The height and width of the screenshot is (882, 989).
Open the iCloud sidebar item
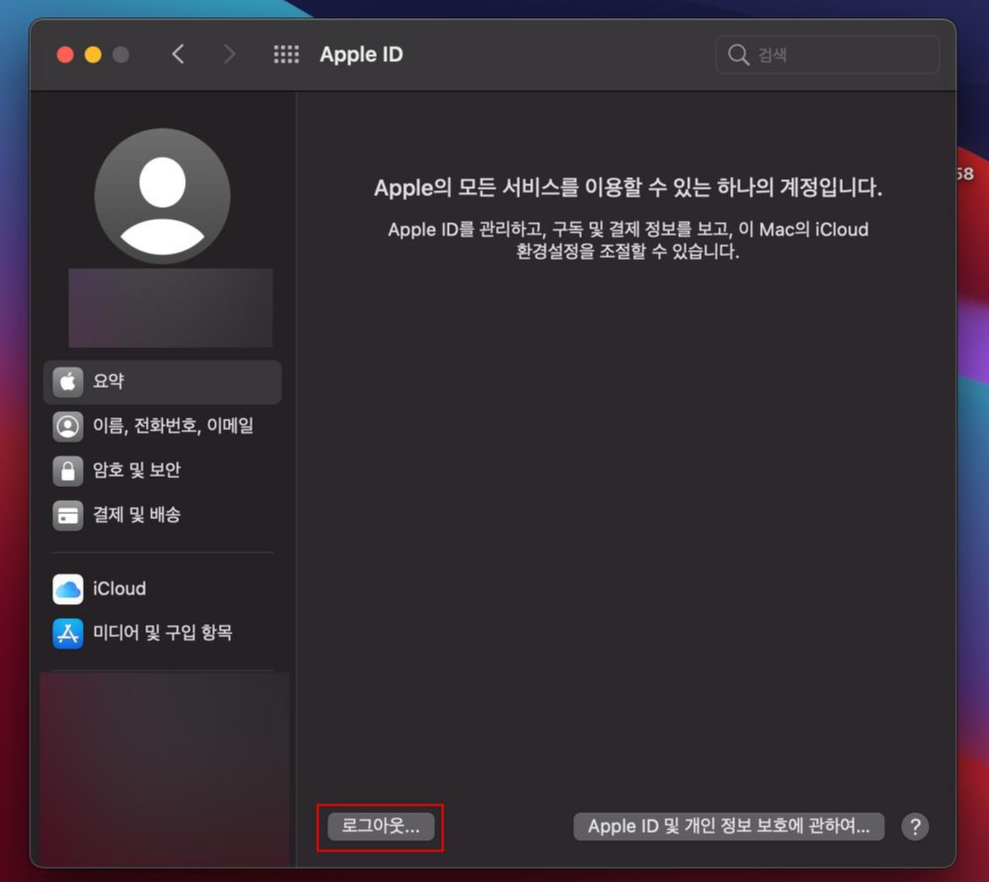tap(163, 589)
